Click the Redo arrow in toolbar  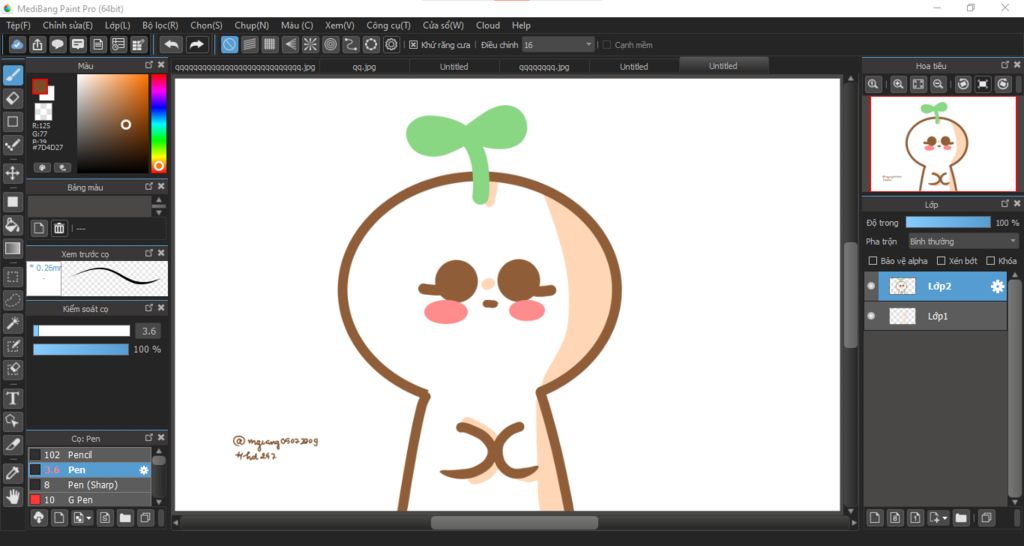pos(196,44)
